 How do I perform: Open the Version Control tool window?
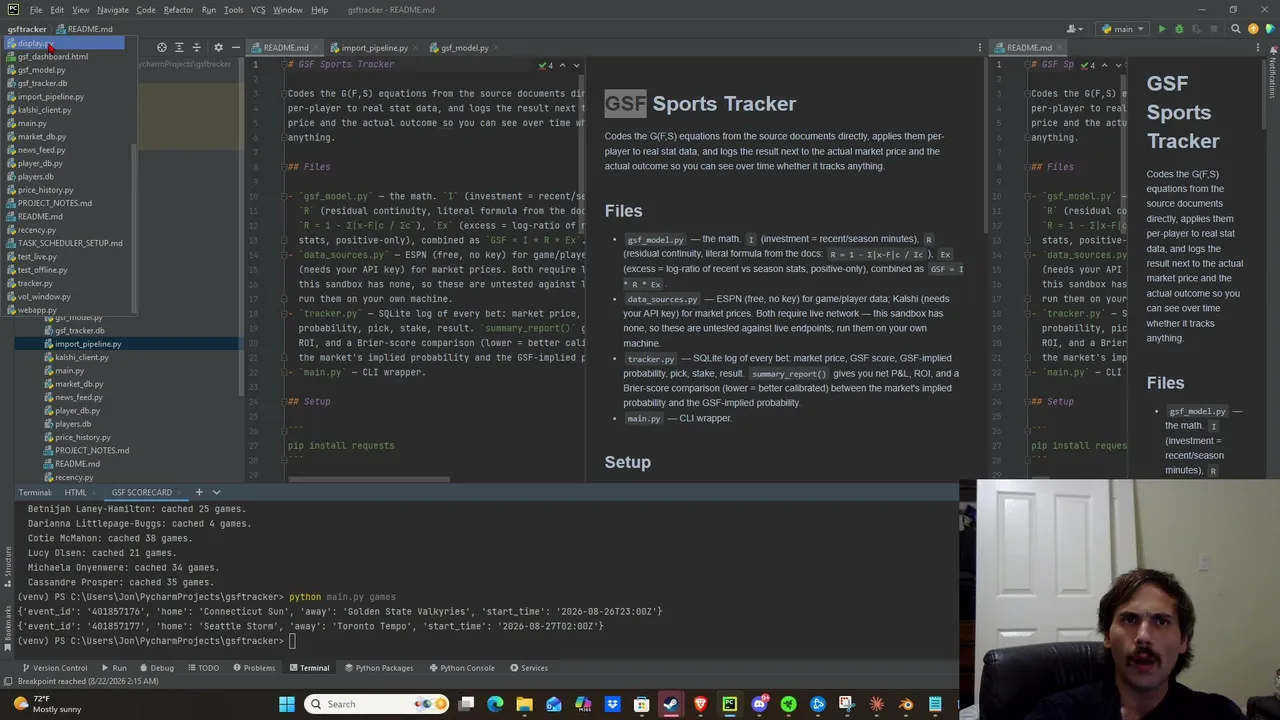[x=53, y=668]
